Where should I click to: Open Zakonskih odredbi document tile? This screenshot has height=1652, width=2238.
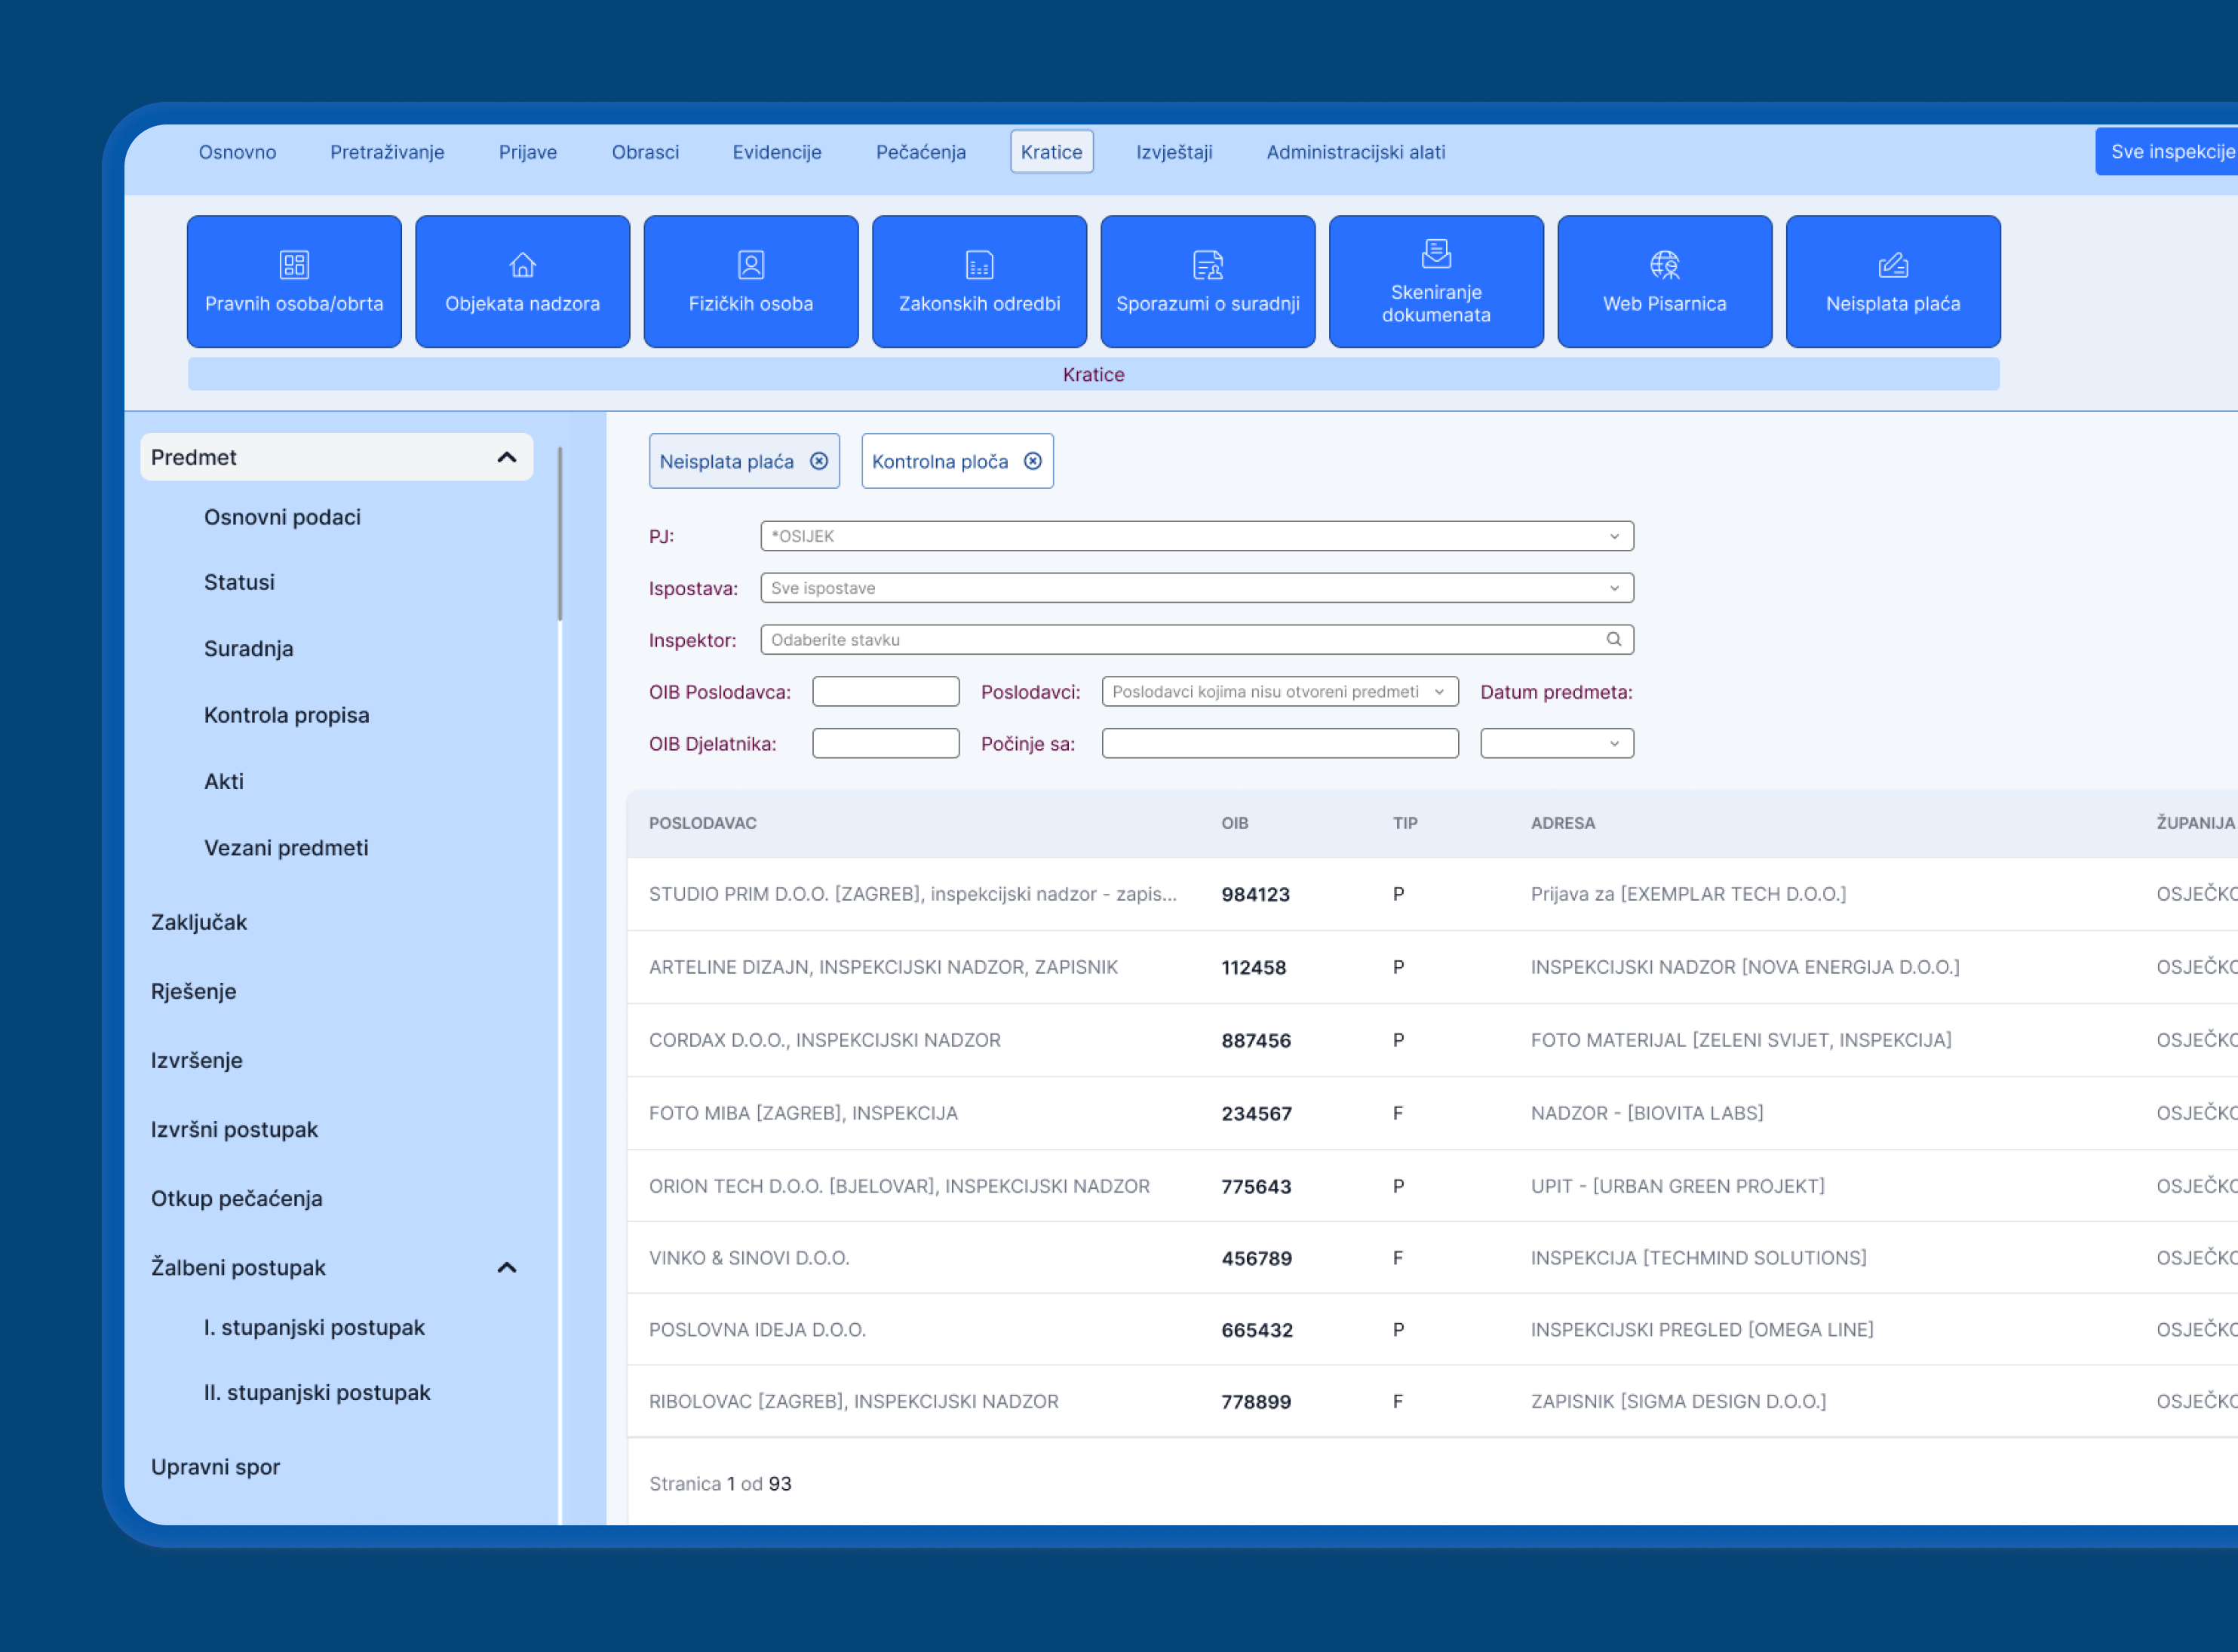click(x=979, y=281)
